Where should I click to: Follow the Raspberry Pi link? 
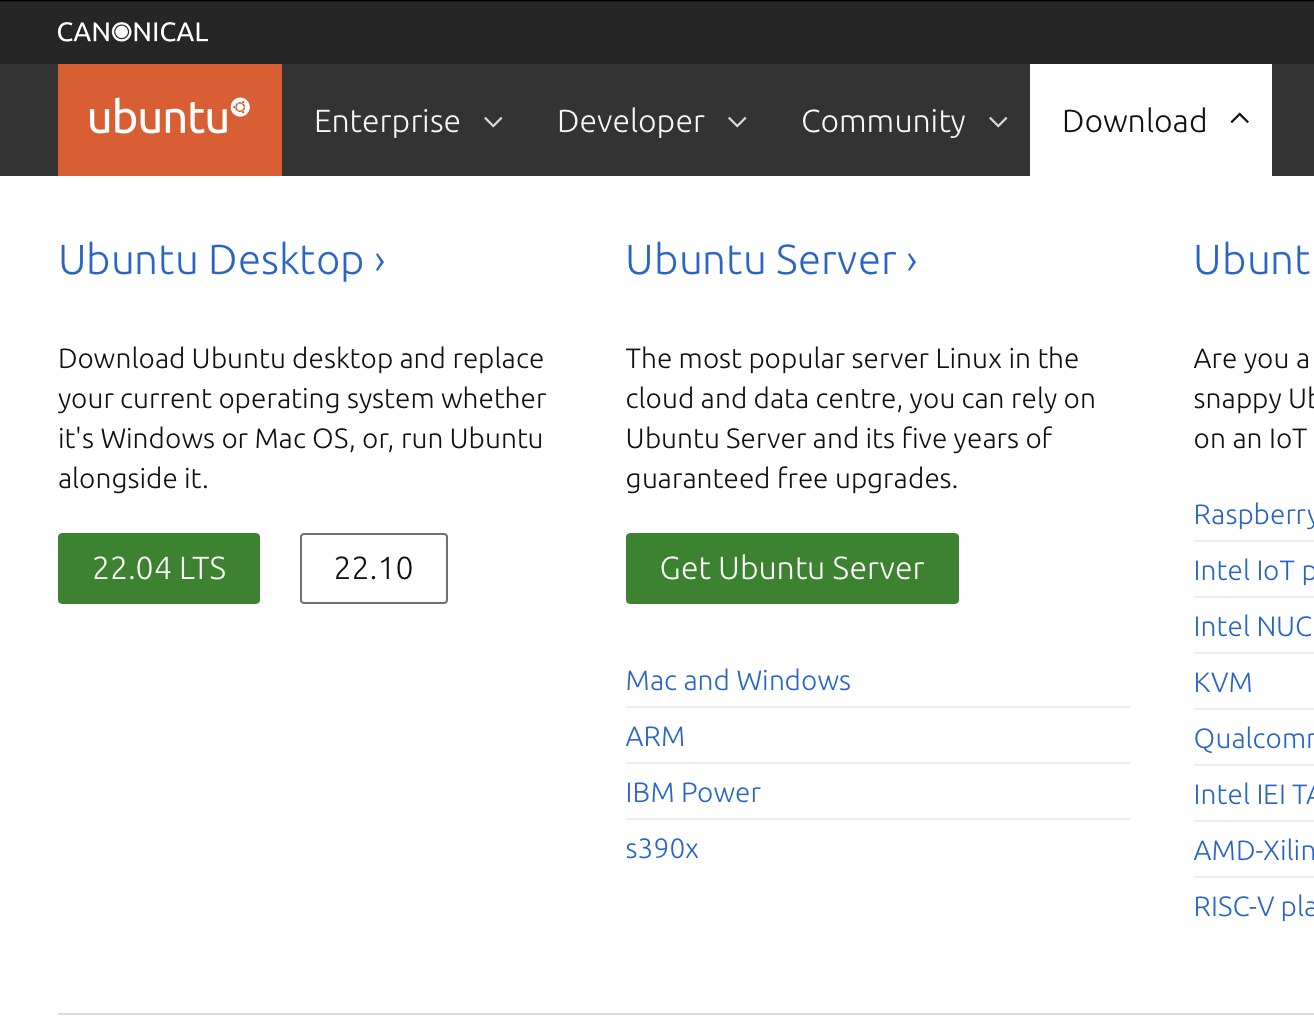pyautogui.click(x=1254, y=514)
